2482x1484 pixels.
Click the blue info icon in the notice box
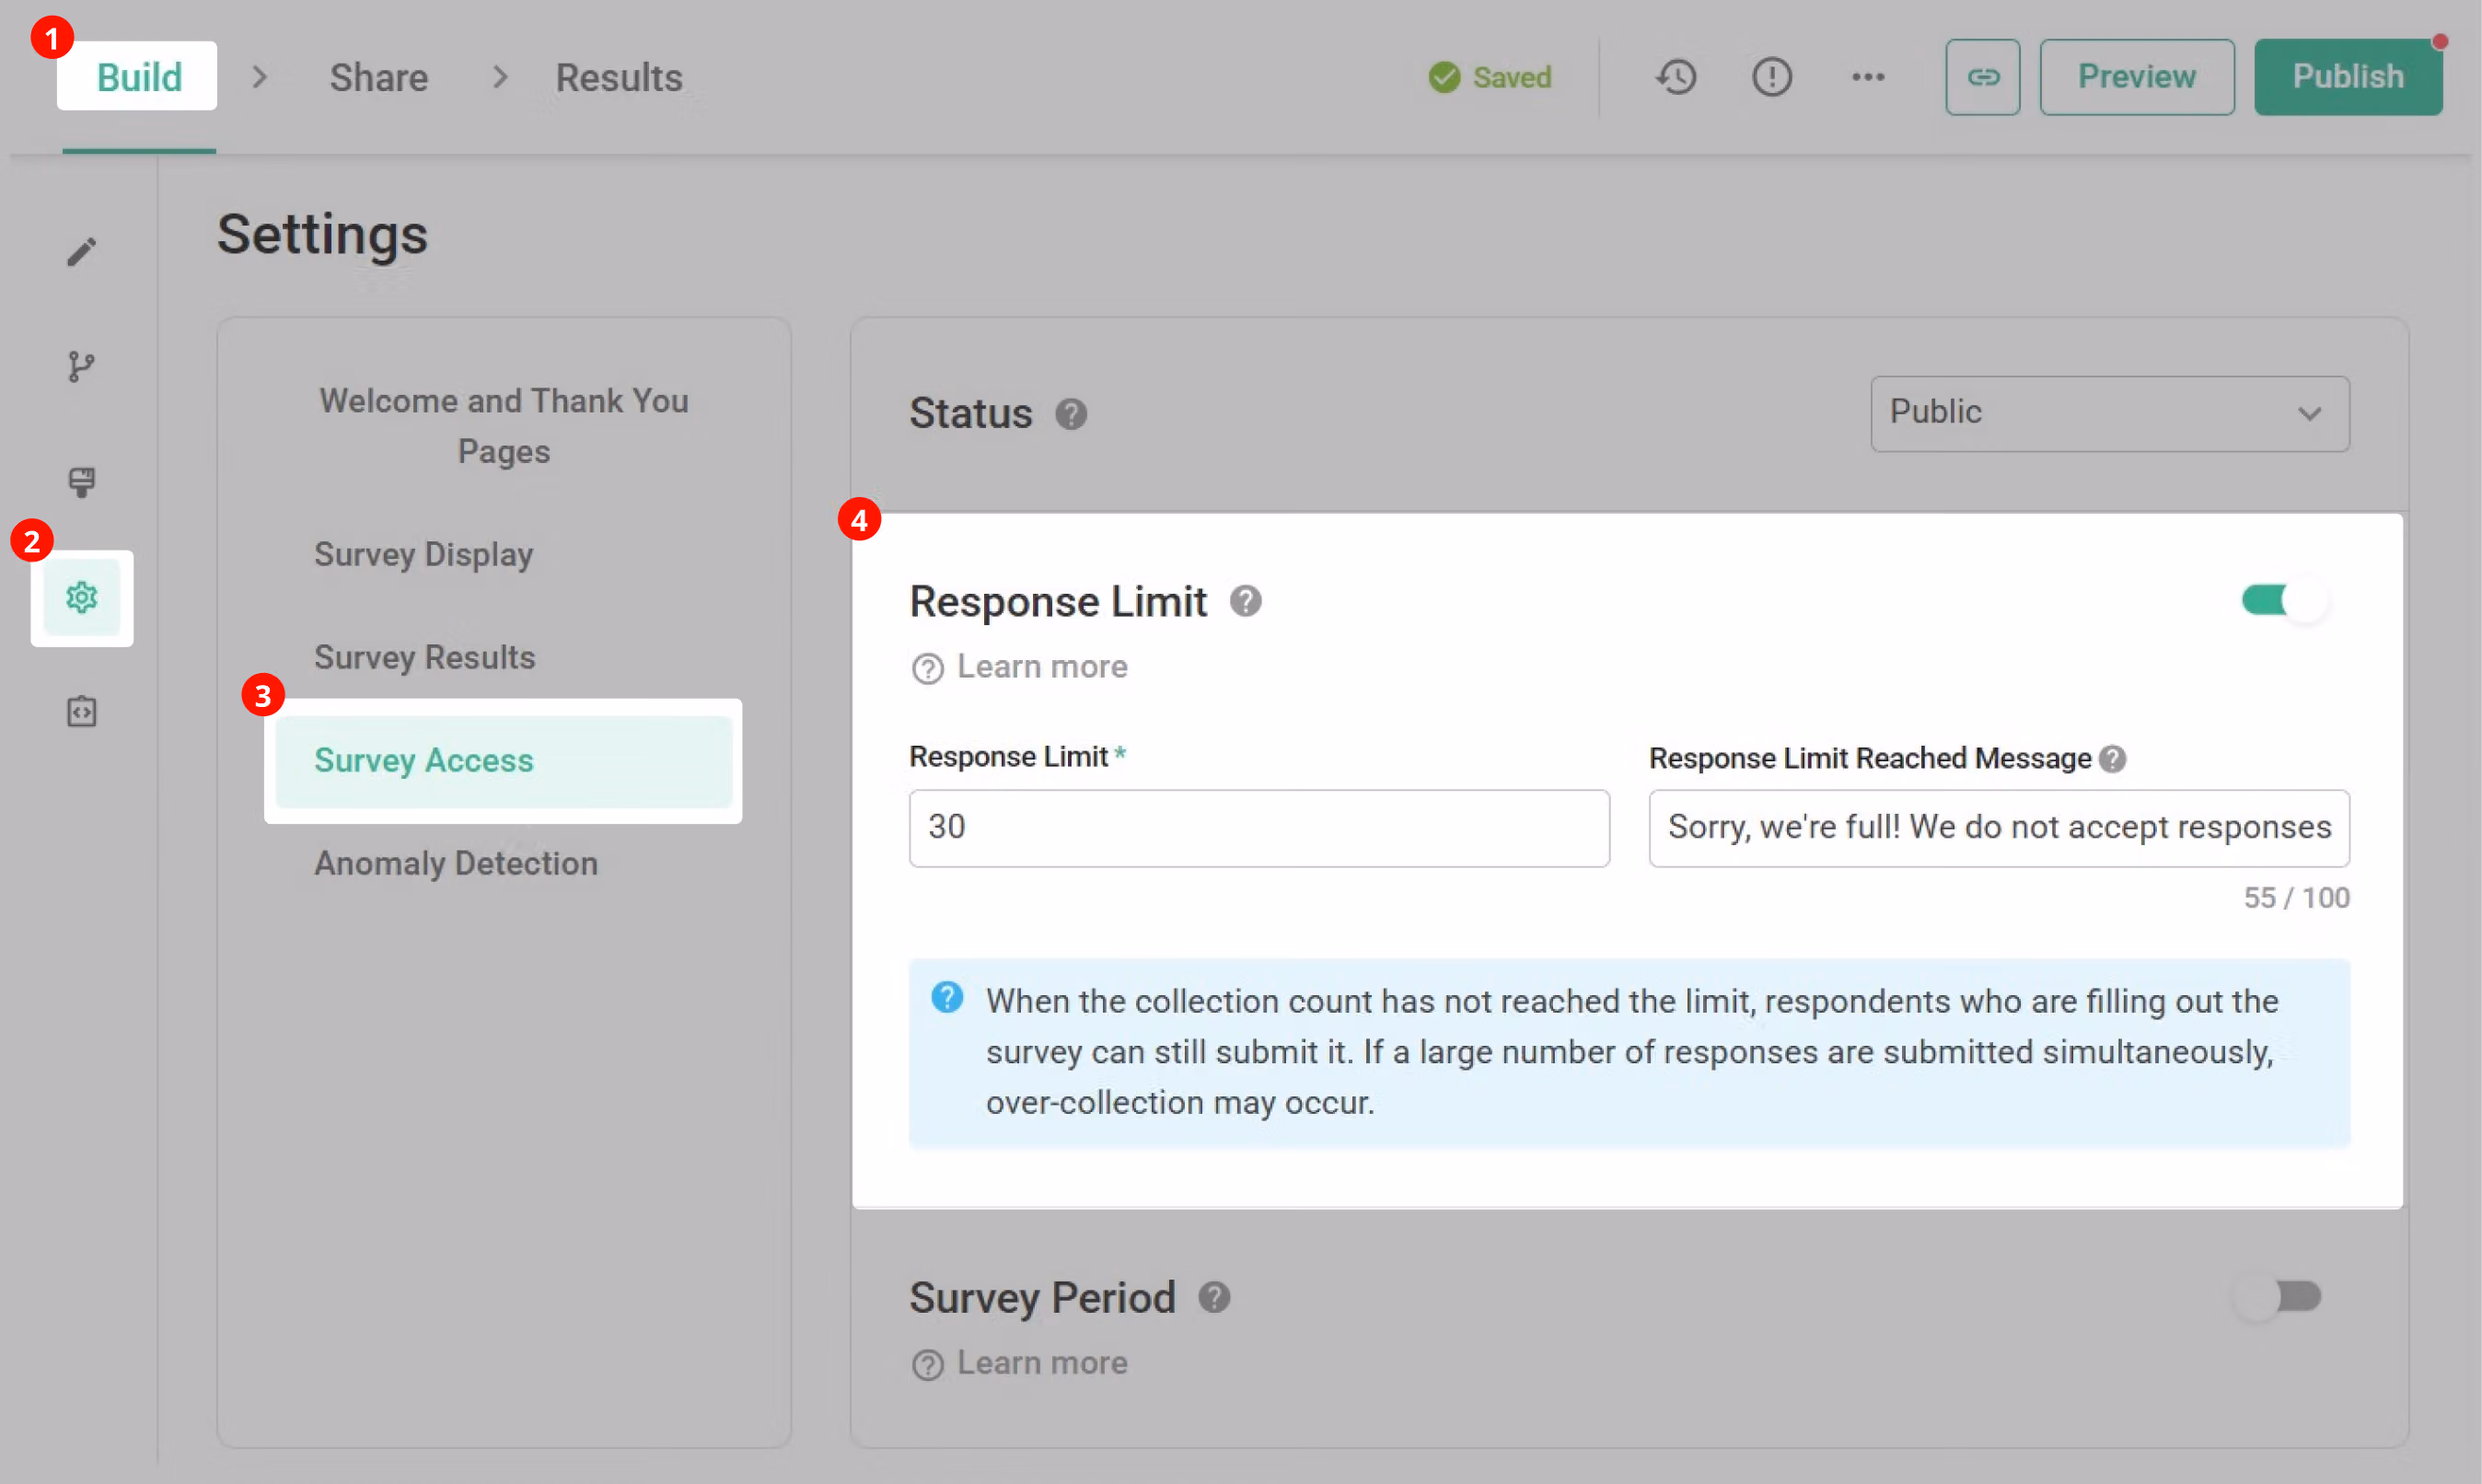(x=947, y=997)
